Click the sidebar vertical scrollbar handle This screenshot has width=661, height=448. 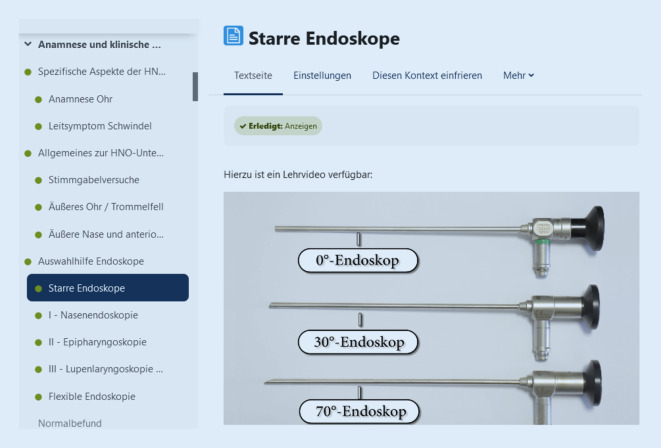pos(195,86)
